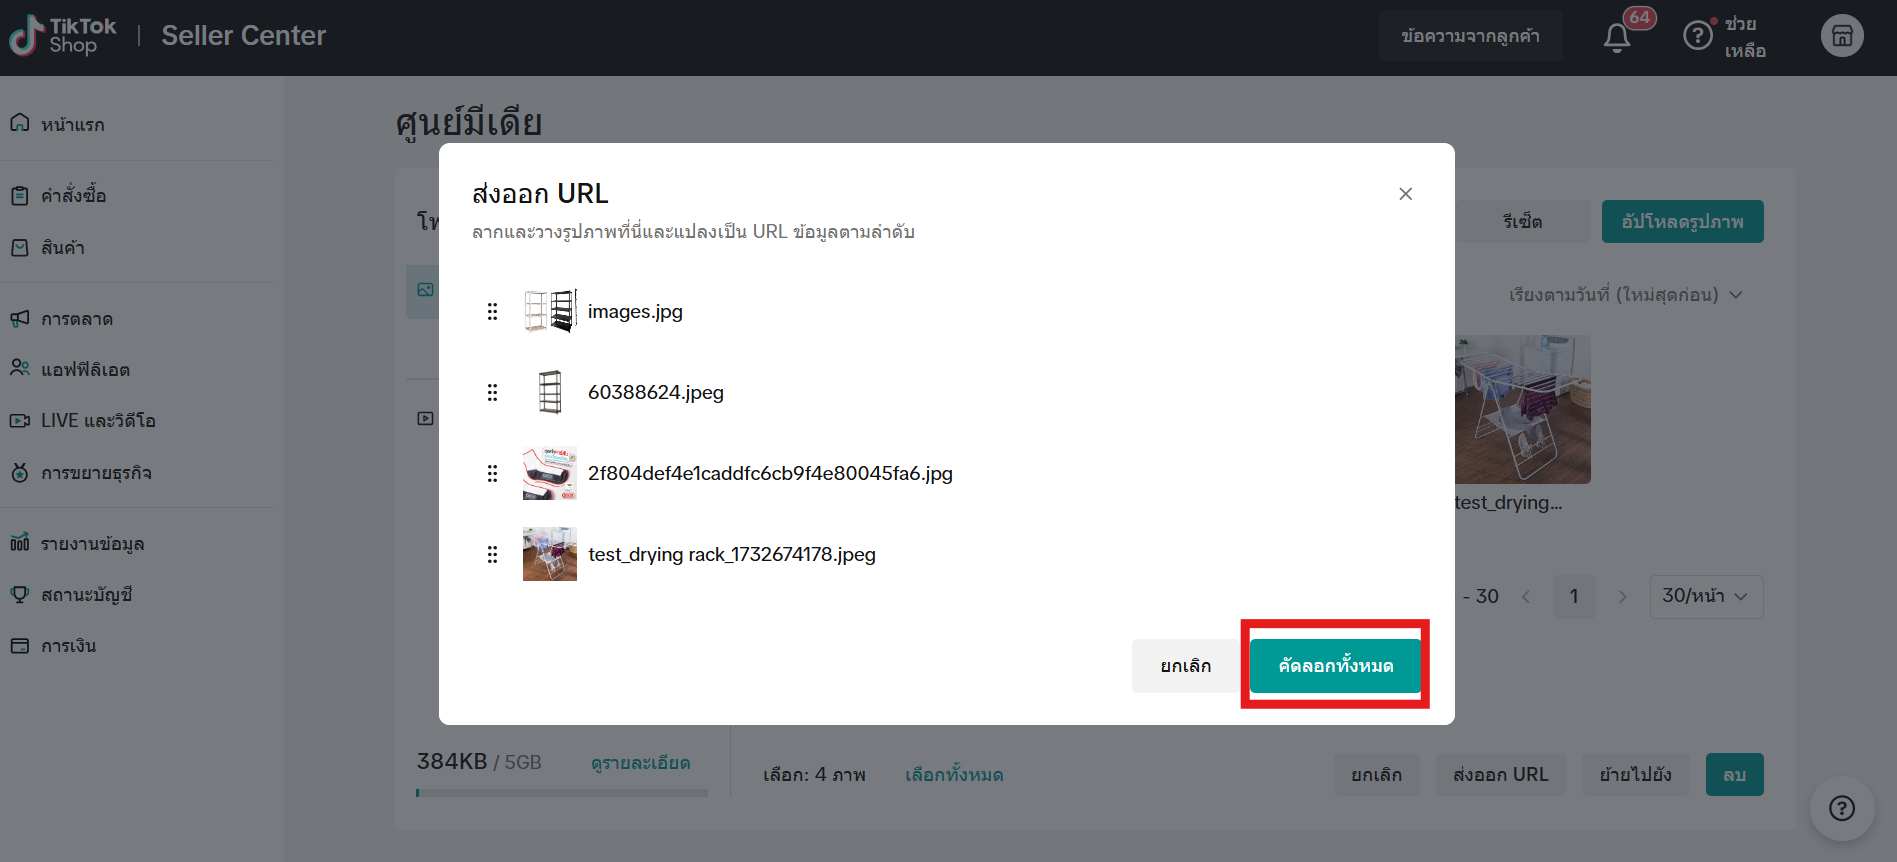Click the file name 60388624.jpeg
The width and height of the screenshot is (1897, 862).
656,392
